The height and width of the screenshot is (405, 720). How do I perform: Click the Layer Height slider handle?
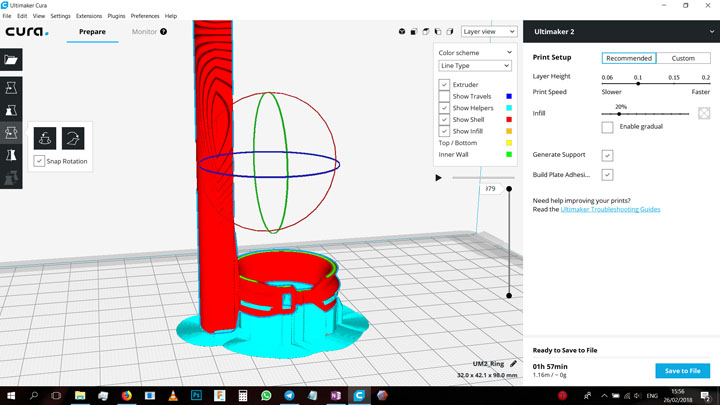[638, 84]
